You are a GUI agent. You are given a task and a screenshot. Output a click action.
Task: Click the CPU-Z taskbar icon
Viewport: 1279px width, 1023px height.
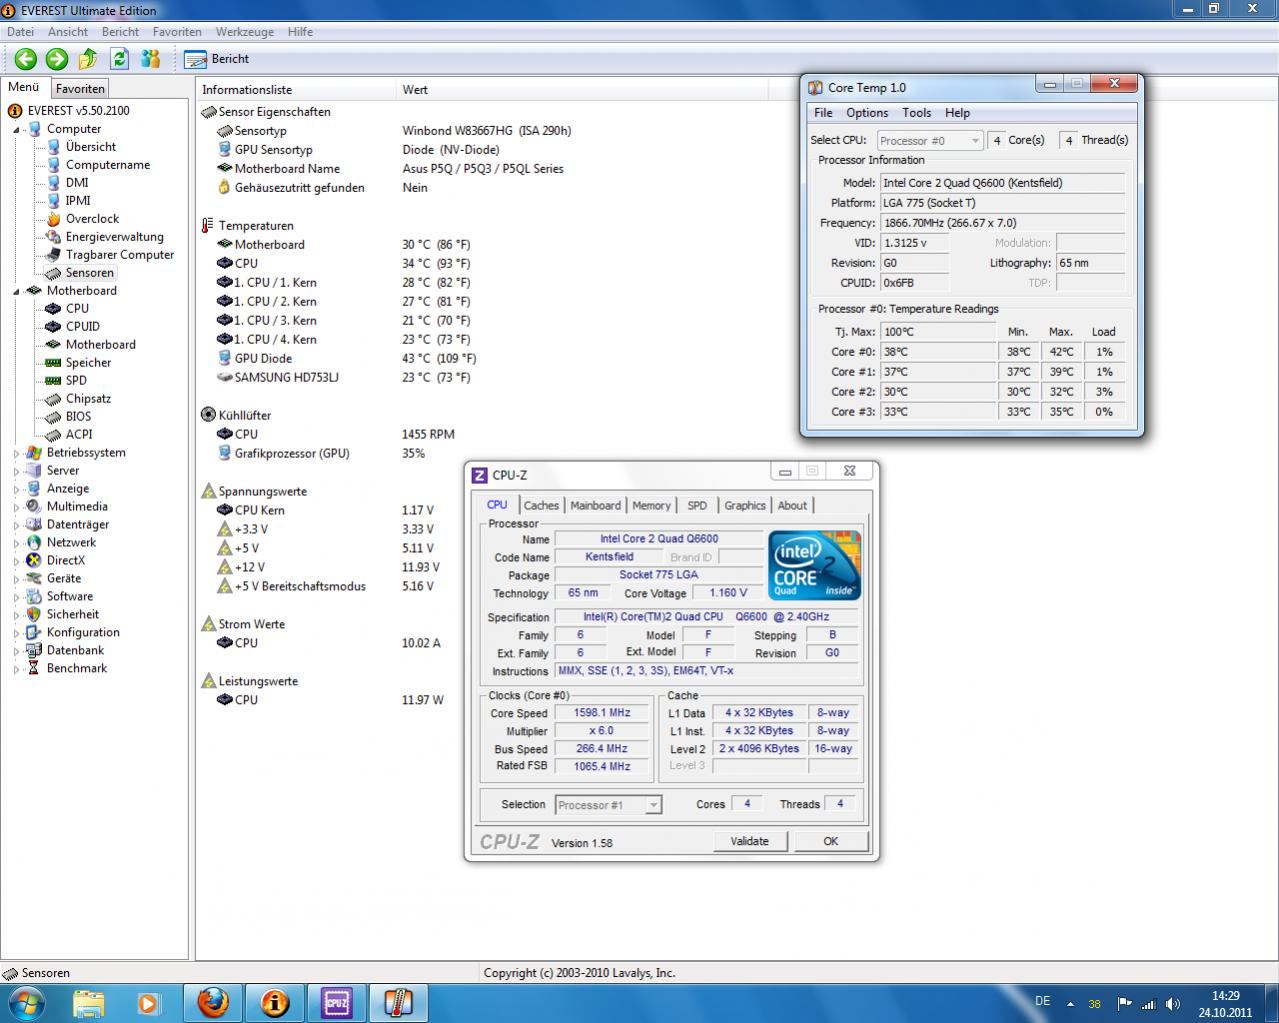click(336, 1003)
